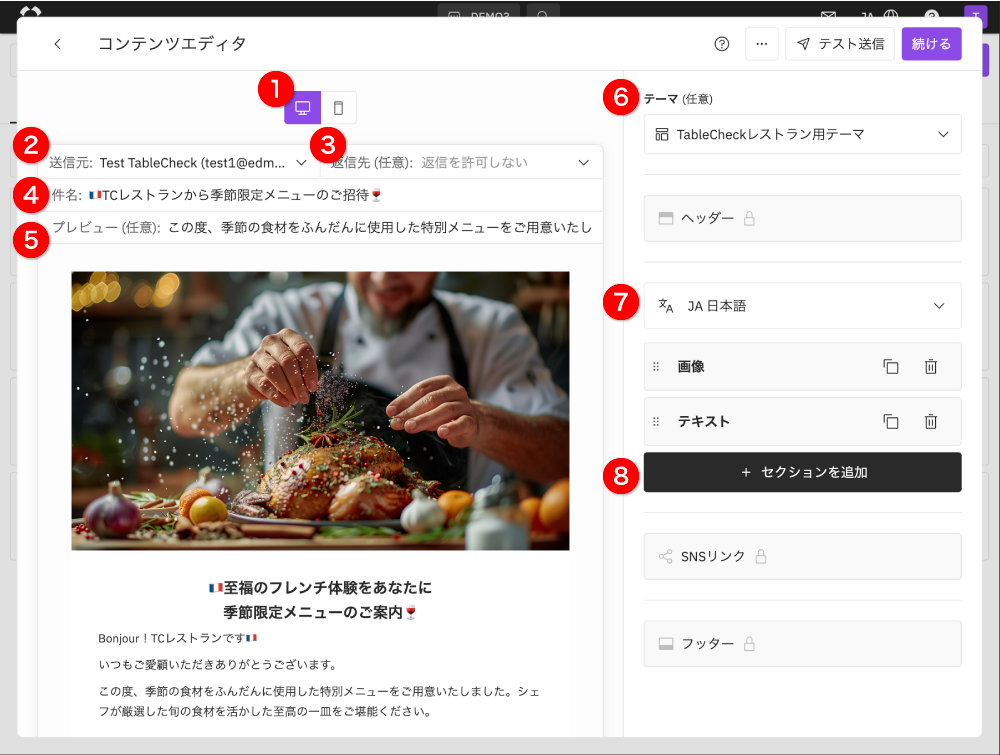This screenshot has width=1000, height=755.
Task: Click the ヘッダー layout icon
Action: point(666,219)
